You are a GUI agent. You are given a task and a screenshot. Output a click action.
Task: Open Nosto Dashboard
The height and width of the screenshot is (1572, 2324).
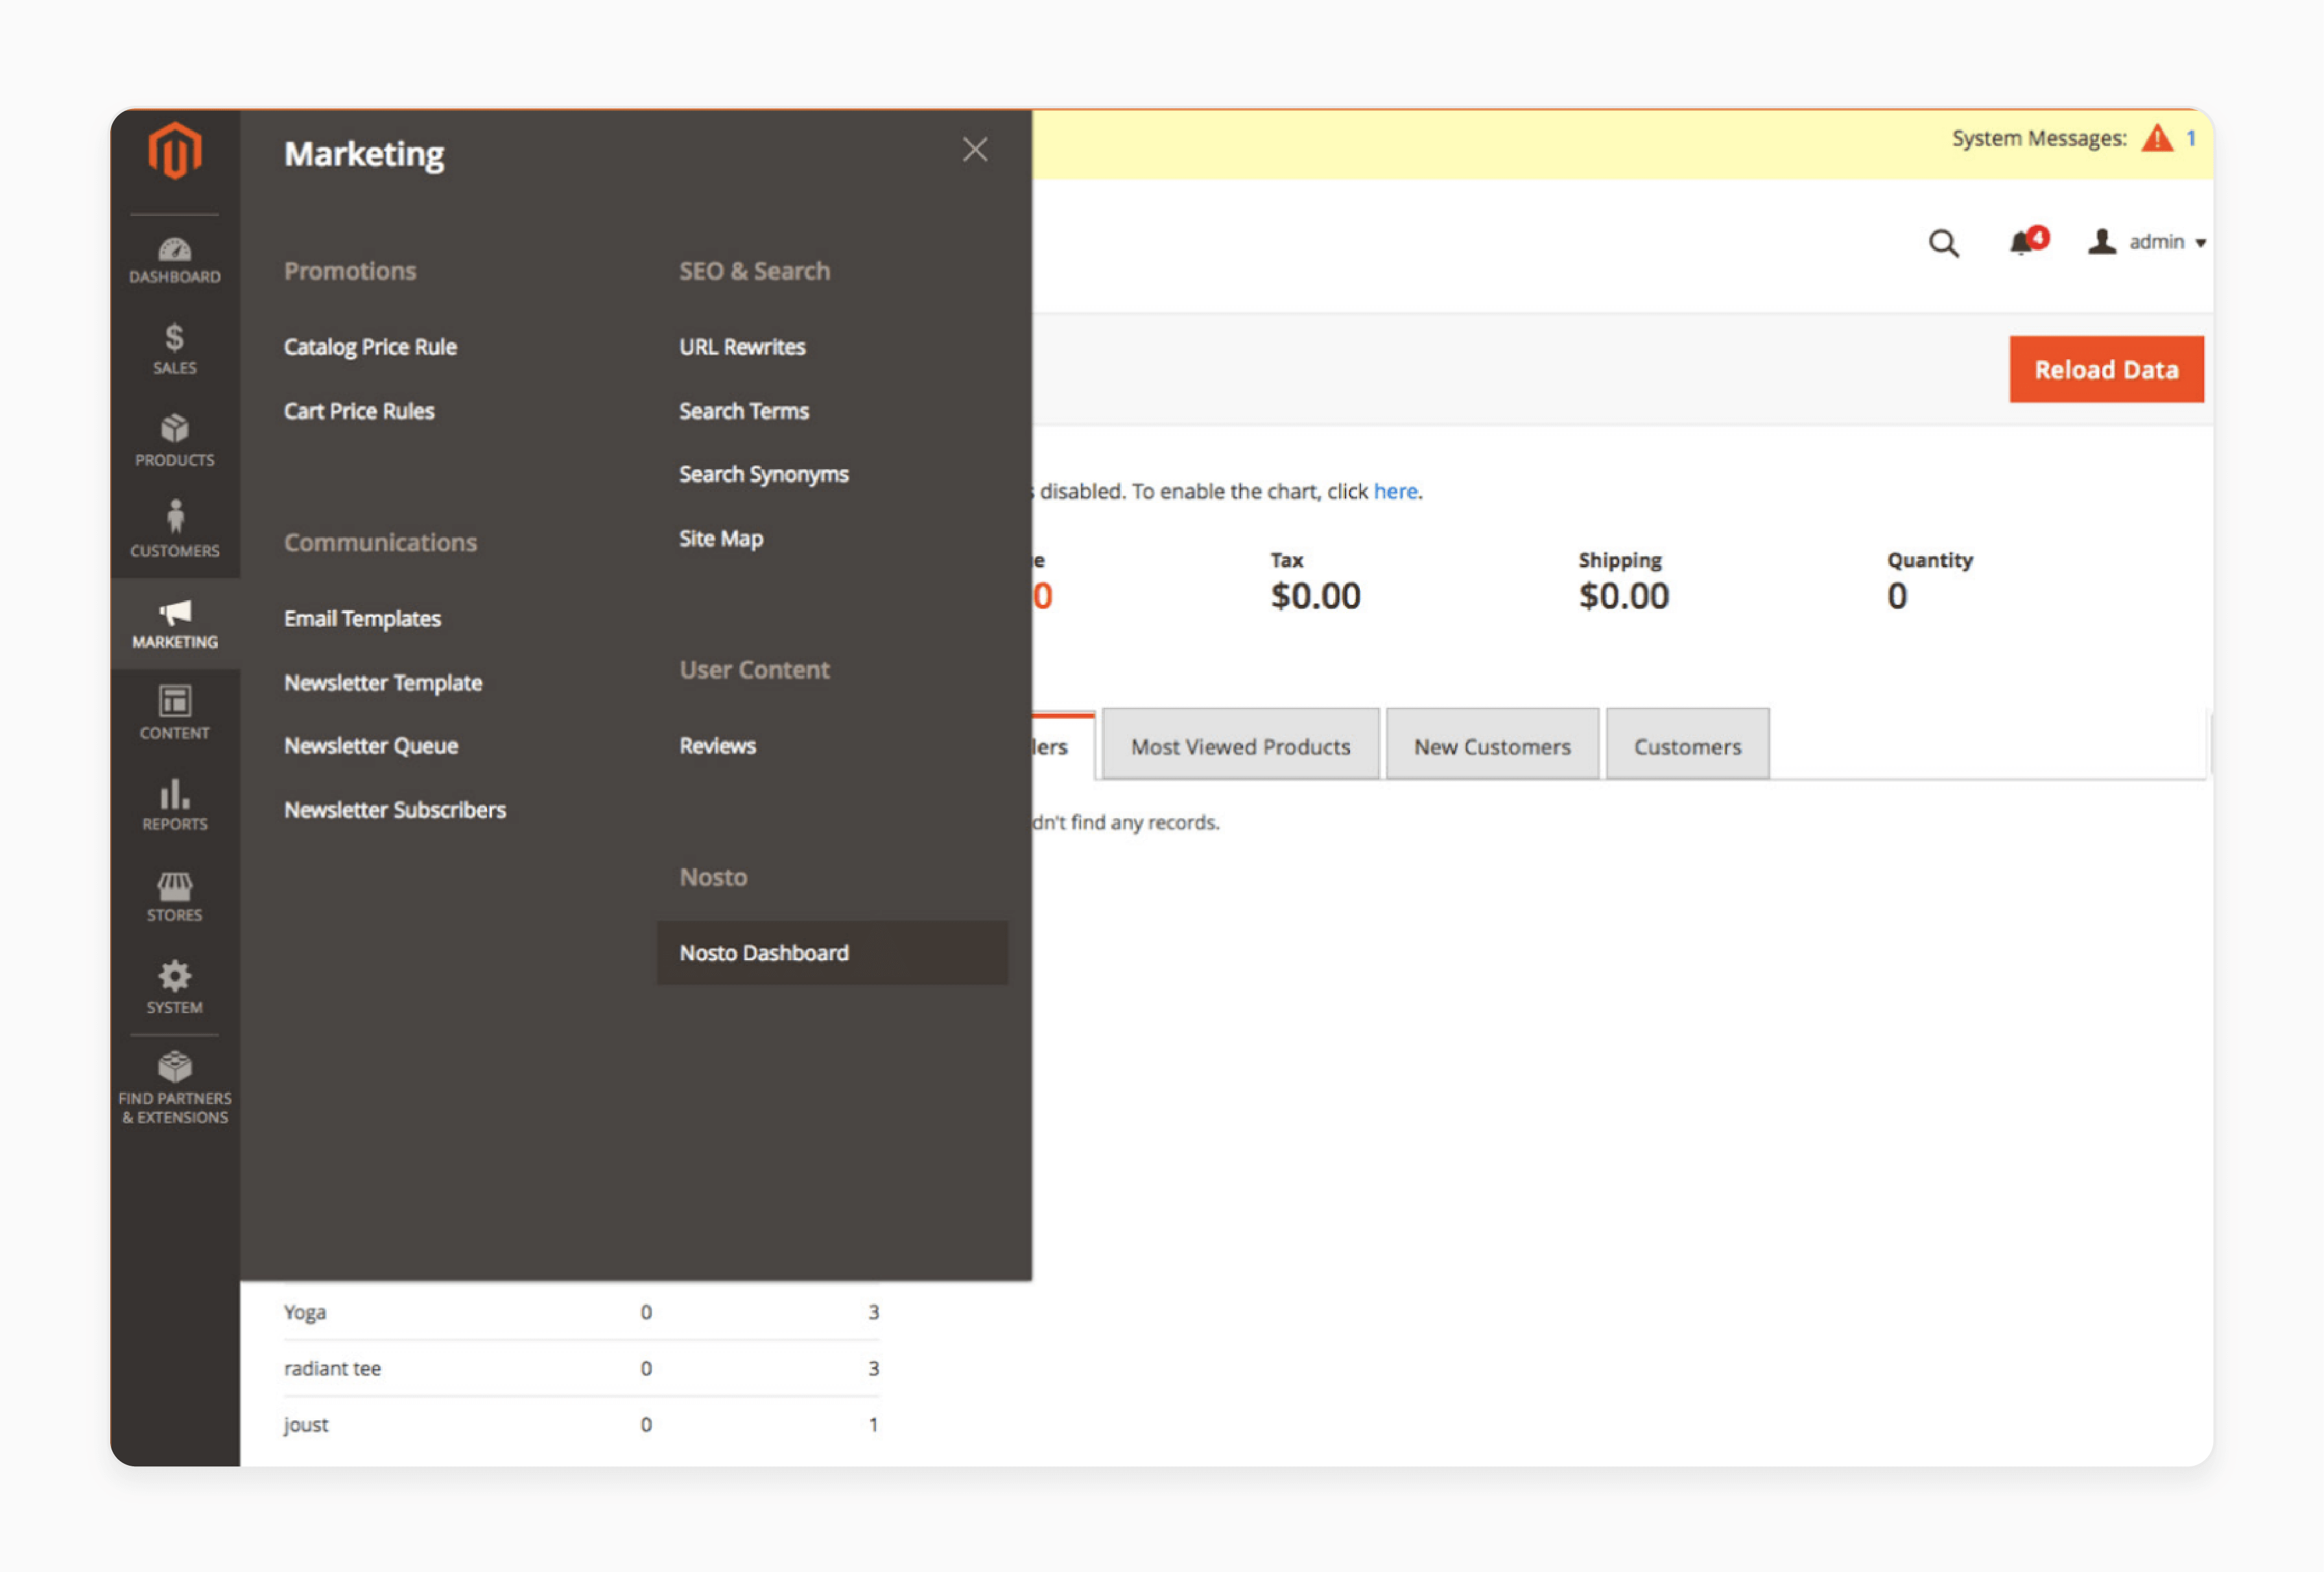tap(832, 953)
